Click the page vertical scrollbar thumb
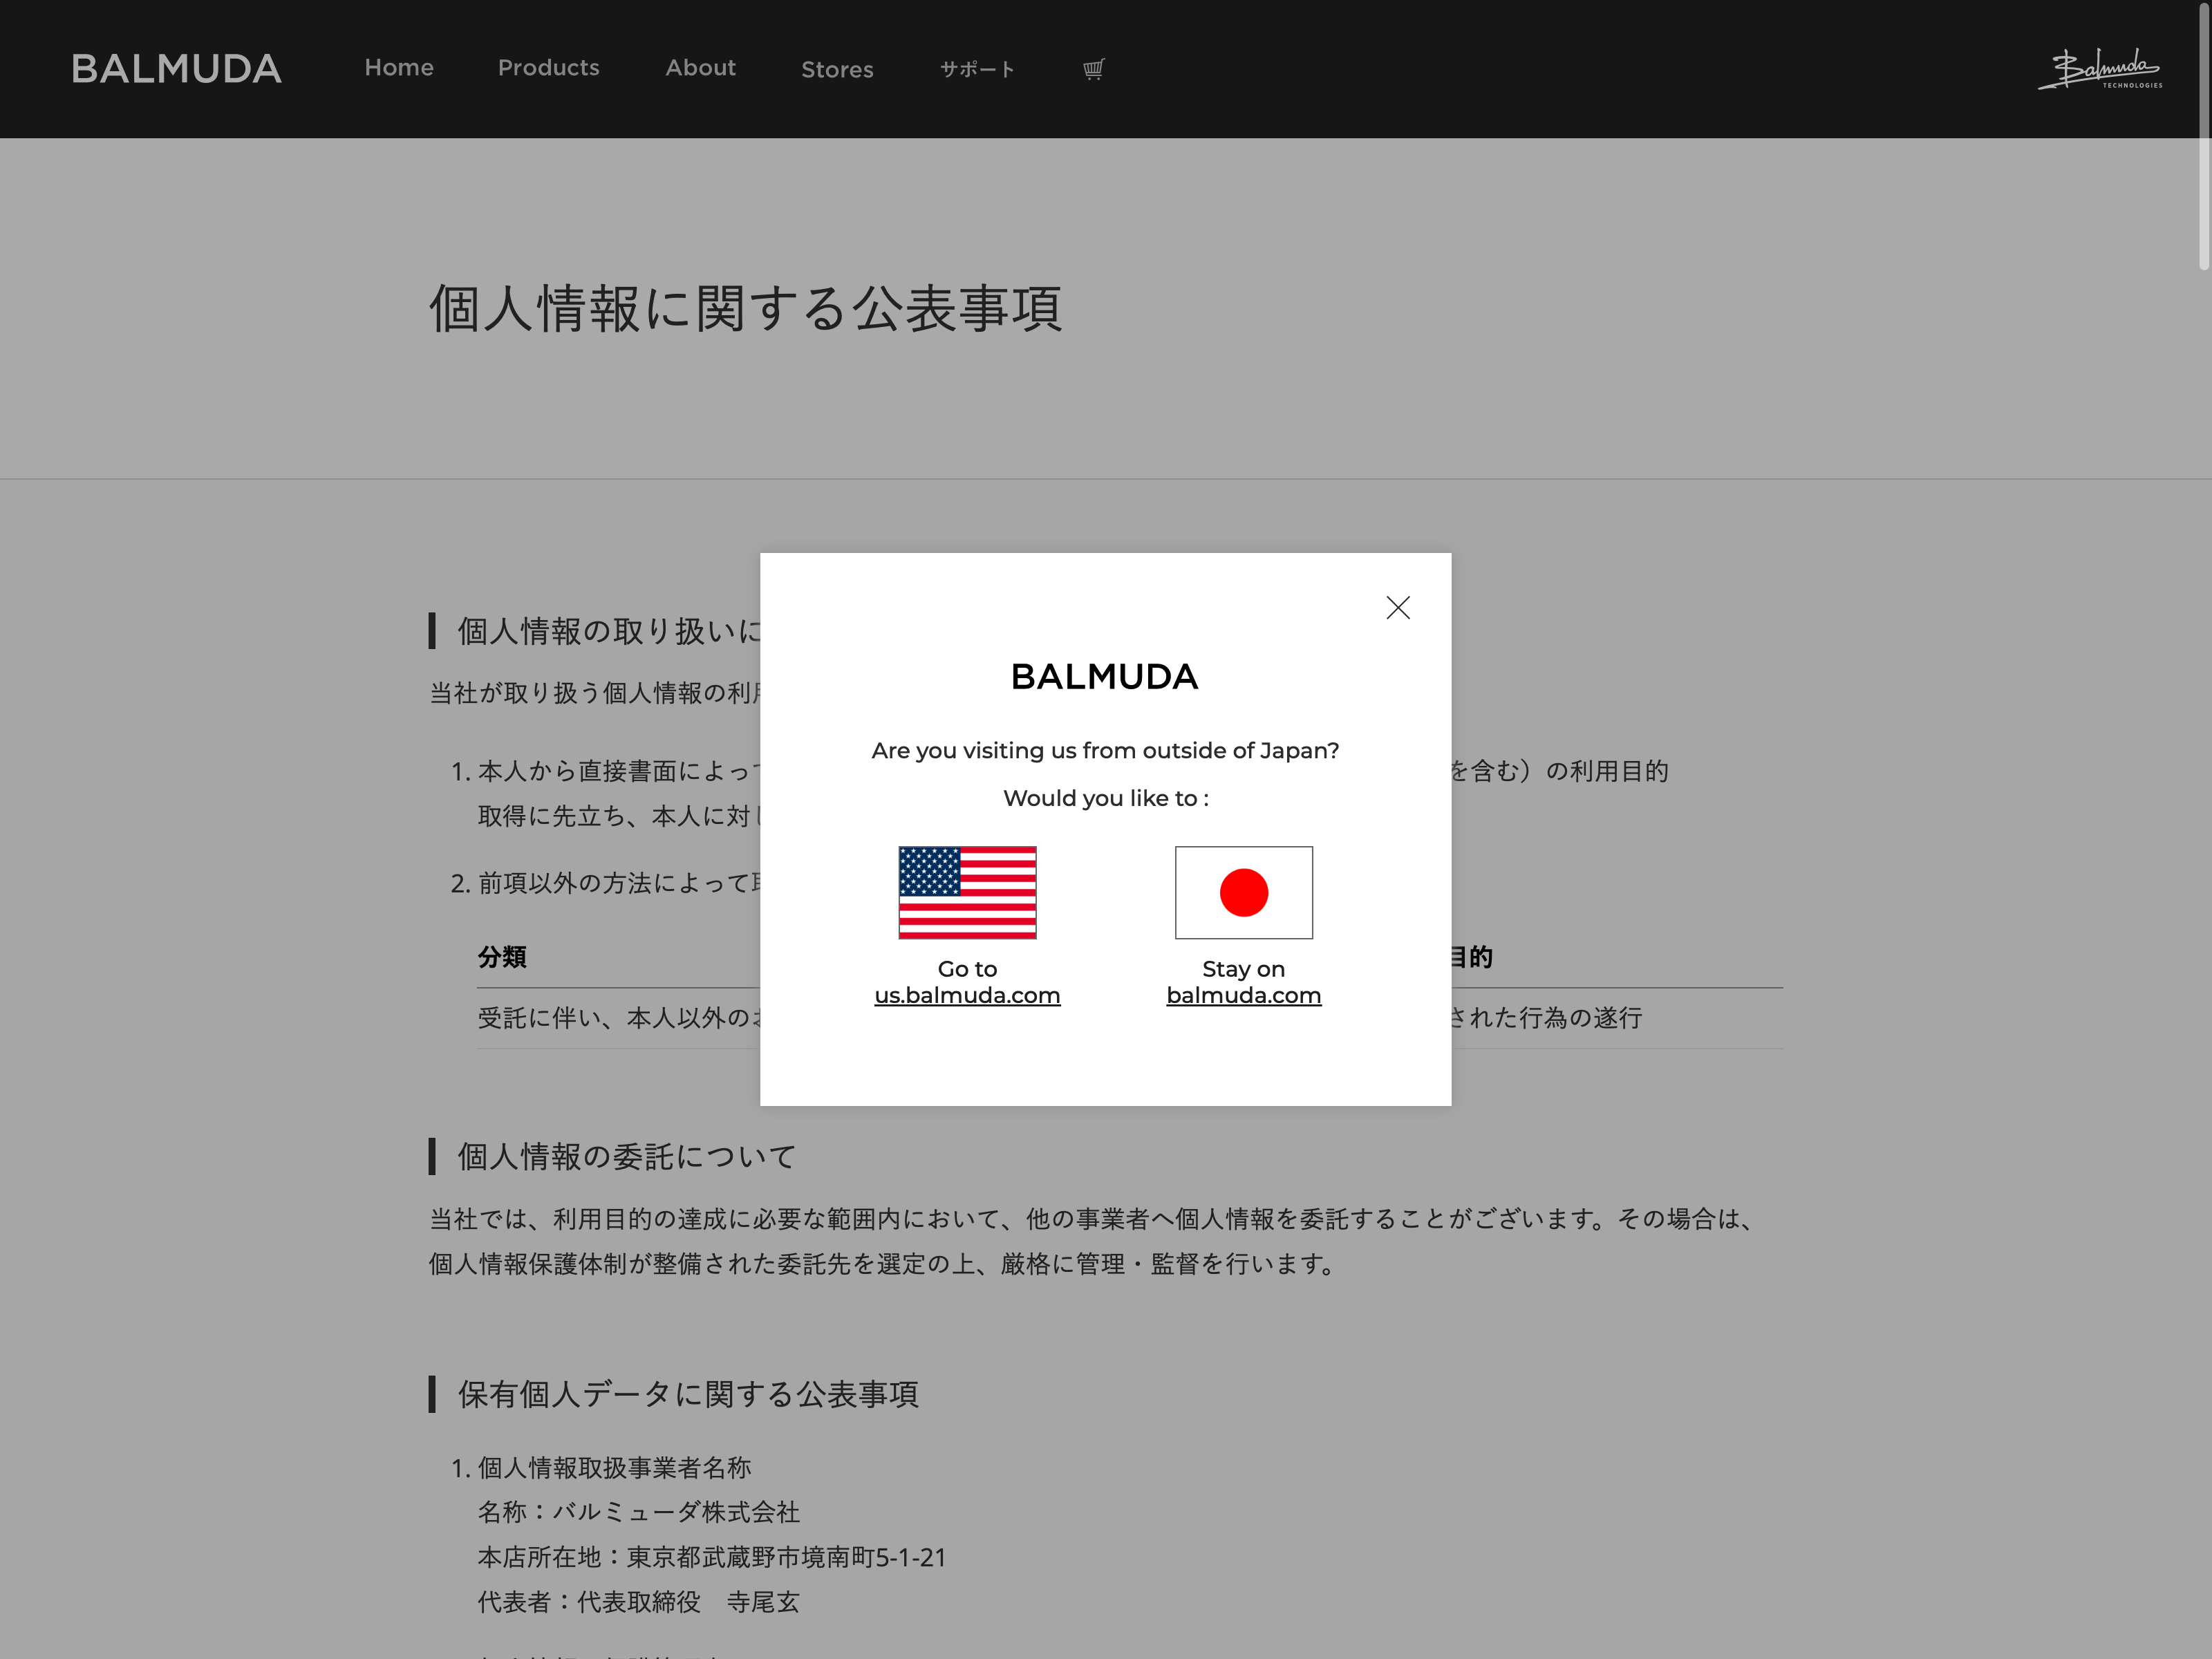 pyautogui.click(x=2203, y=135)
